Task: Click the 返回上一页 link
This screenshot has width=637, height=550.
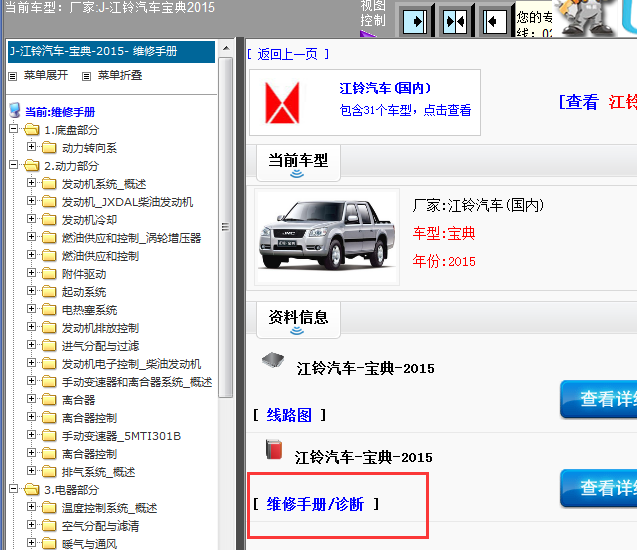Action: pos(288,54)
